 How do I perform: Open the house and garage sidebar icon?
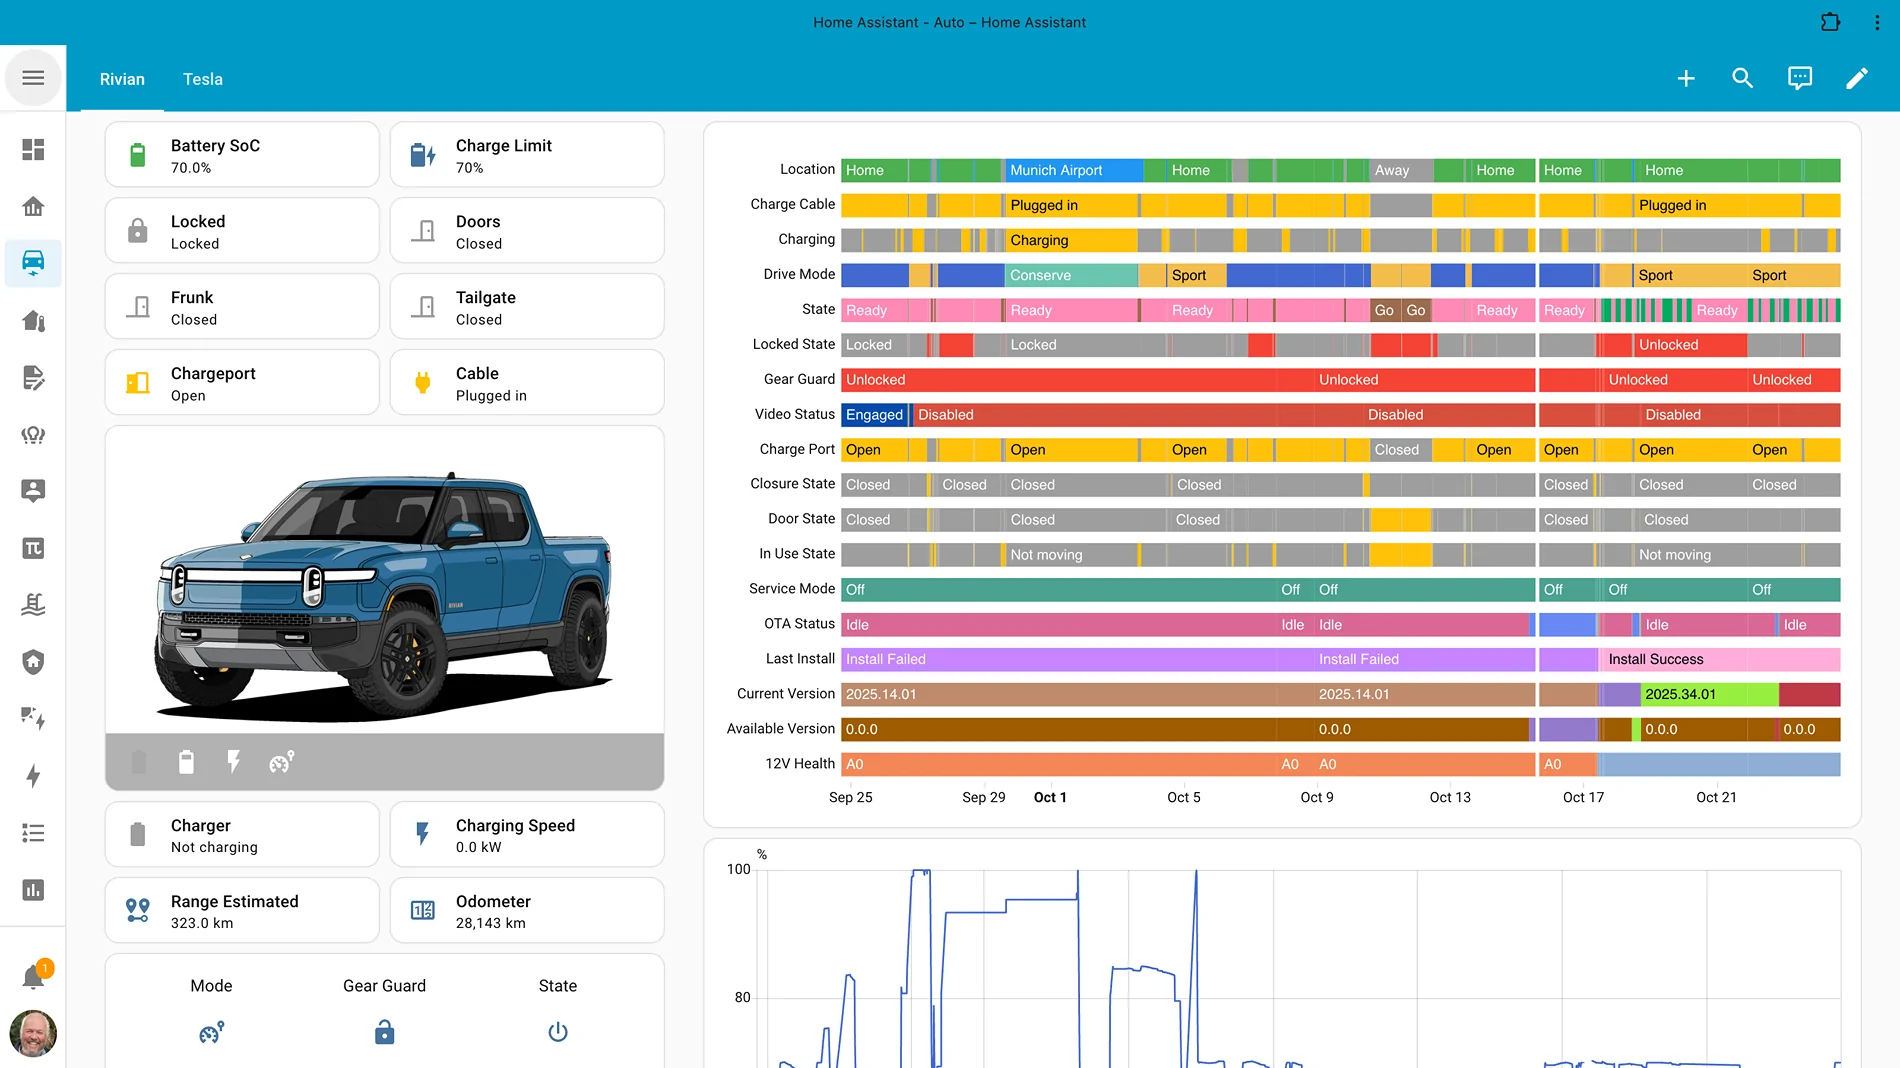coord(33,321)
